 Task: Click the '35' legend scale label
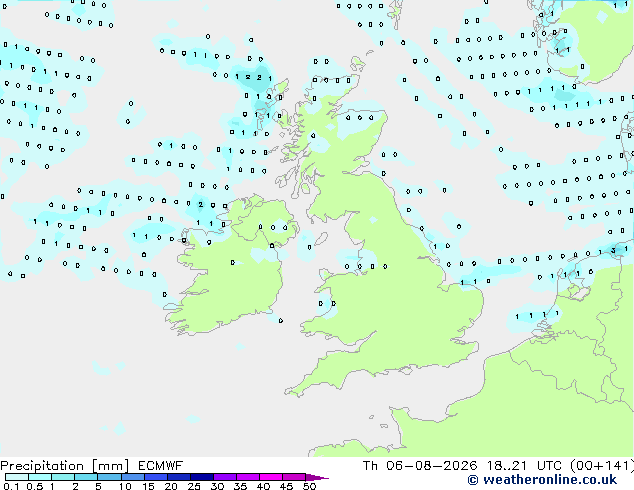240,486
